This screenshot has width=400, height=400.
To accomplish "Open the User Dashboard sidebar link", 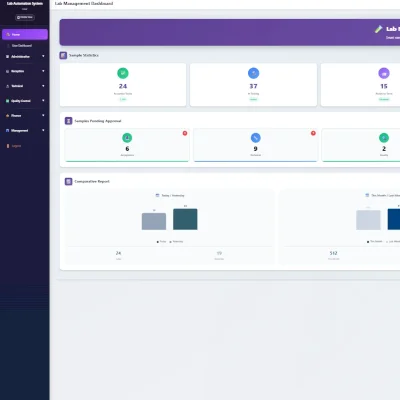I will point(21,46).
